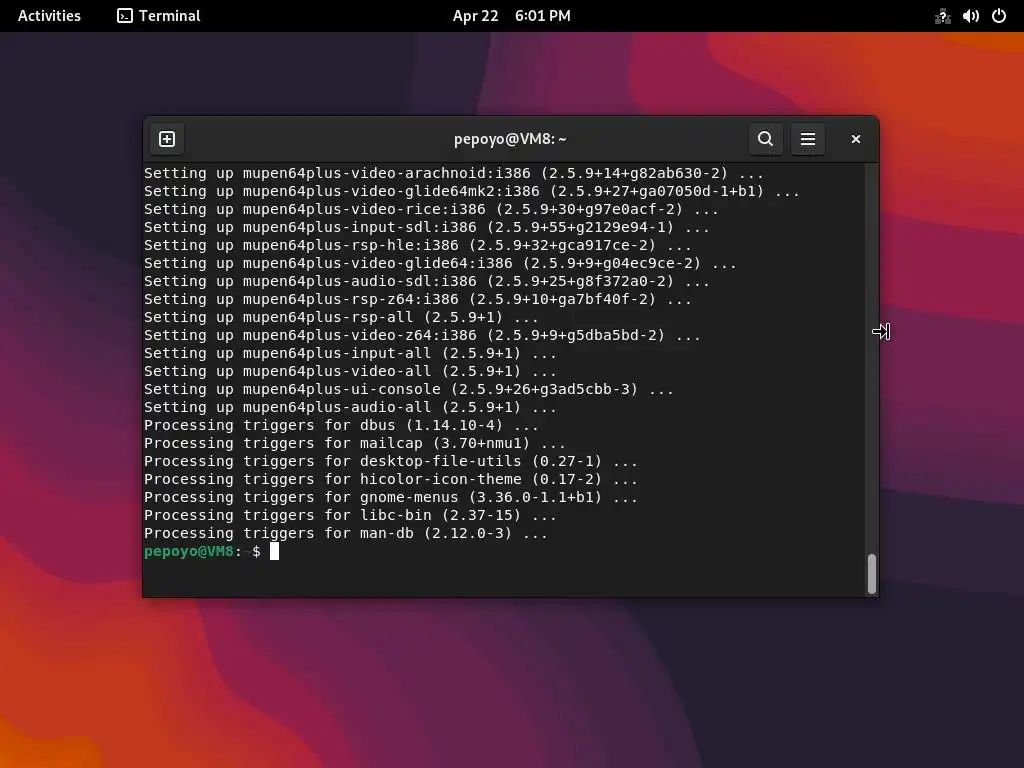Click the mupen64plus-audio-all line
Viewport: 1024px width, 768px height.
[x=351, y=407]
